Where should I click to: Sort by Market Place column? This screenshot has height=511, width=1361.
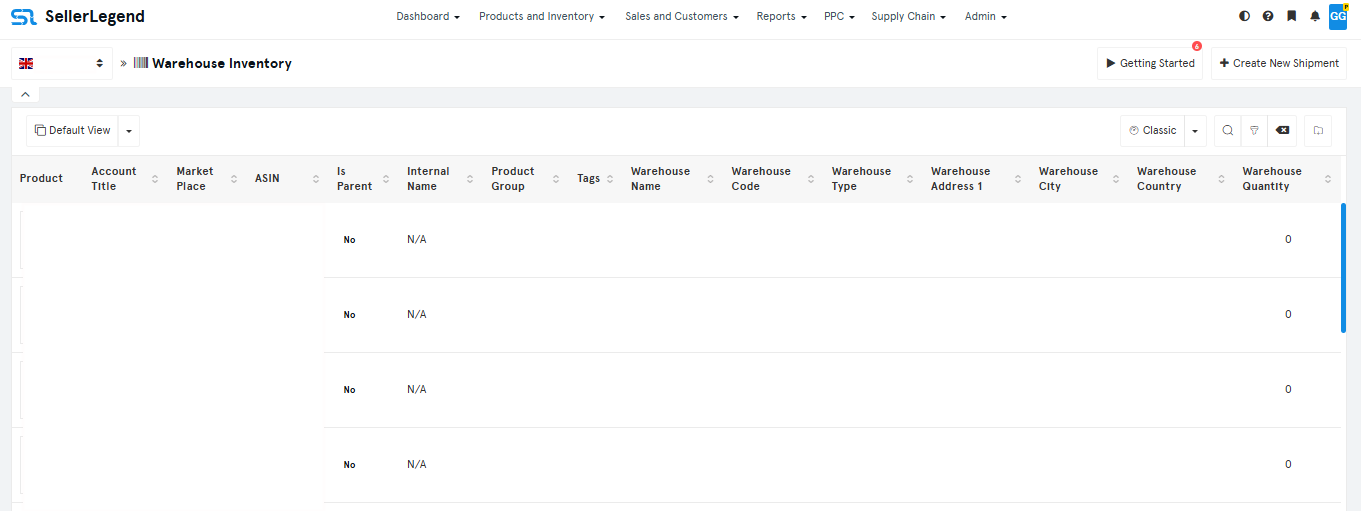pyautogui.click(x=234, y=179)
